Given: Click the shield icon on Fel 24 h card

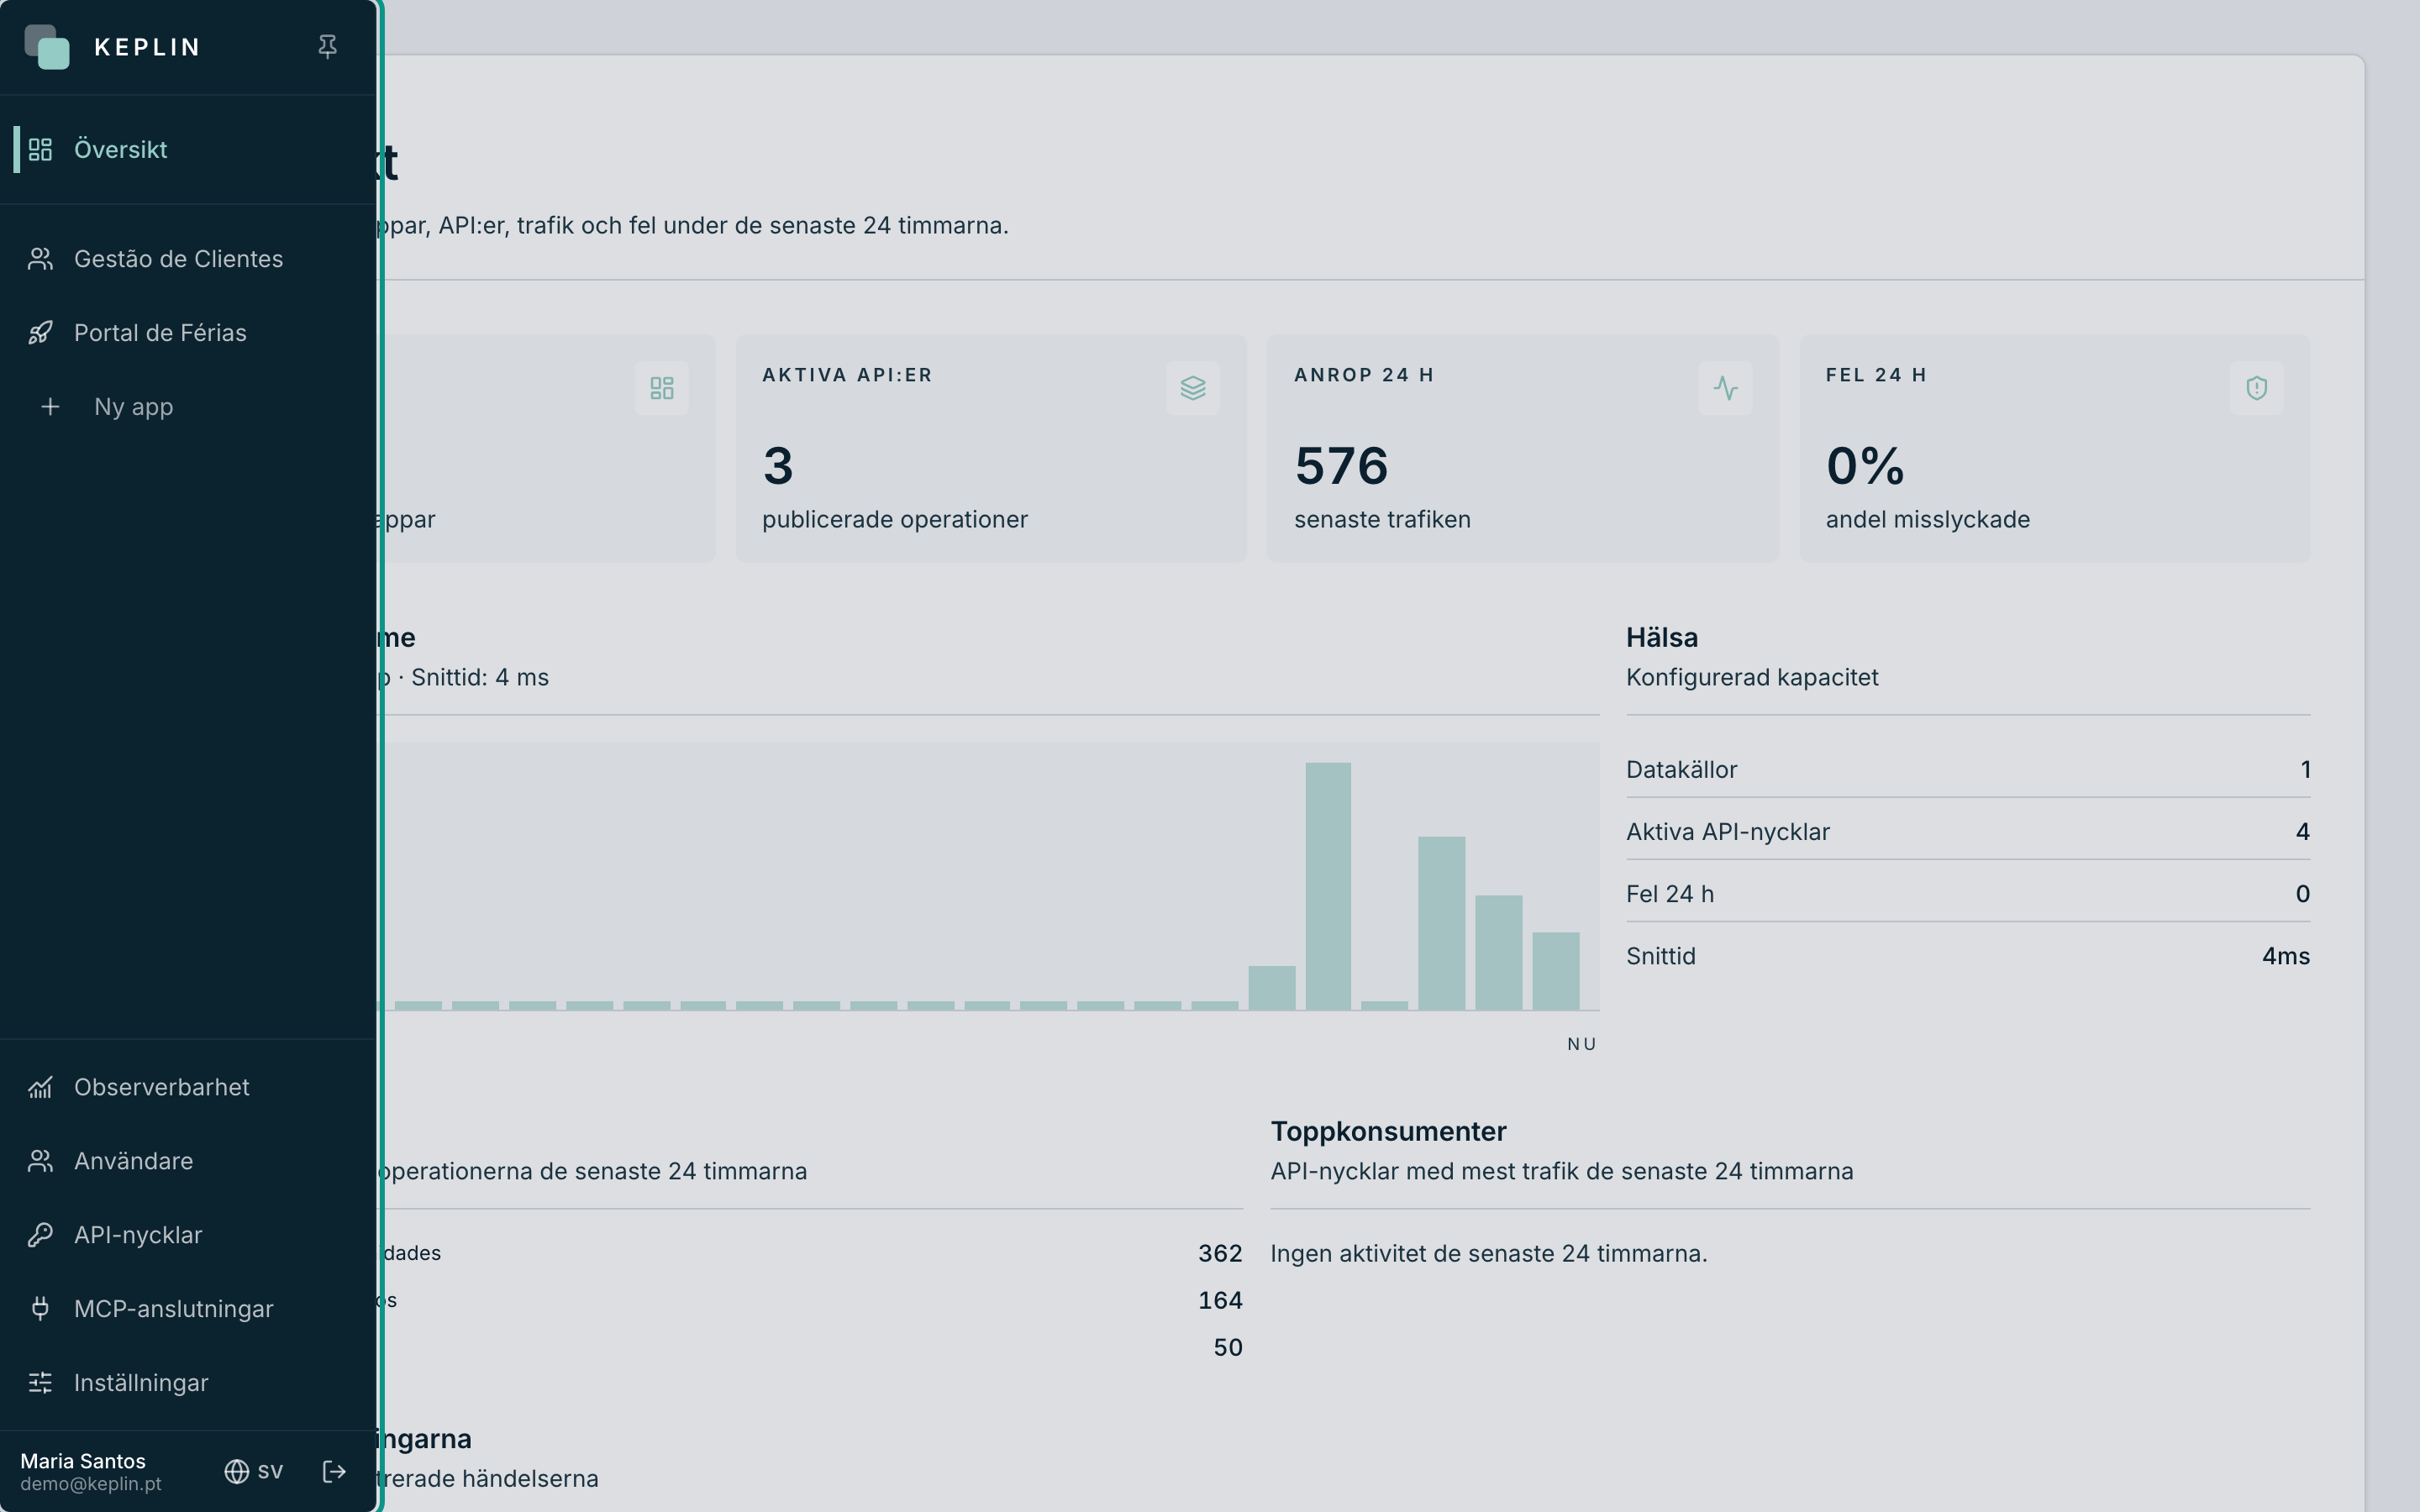Looking at the screenshot, I should click(x=2256, y=388).
